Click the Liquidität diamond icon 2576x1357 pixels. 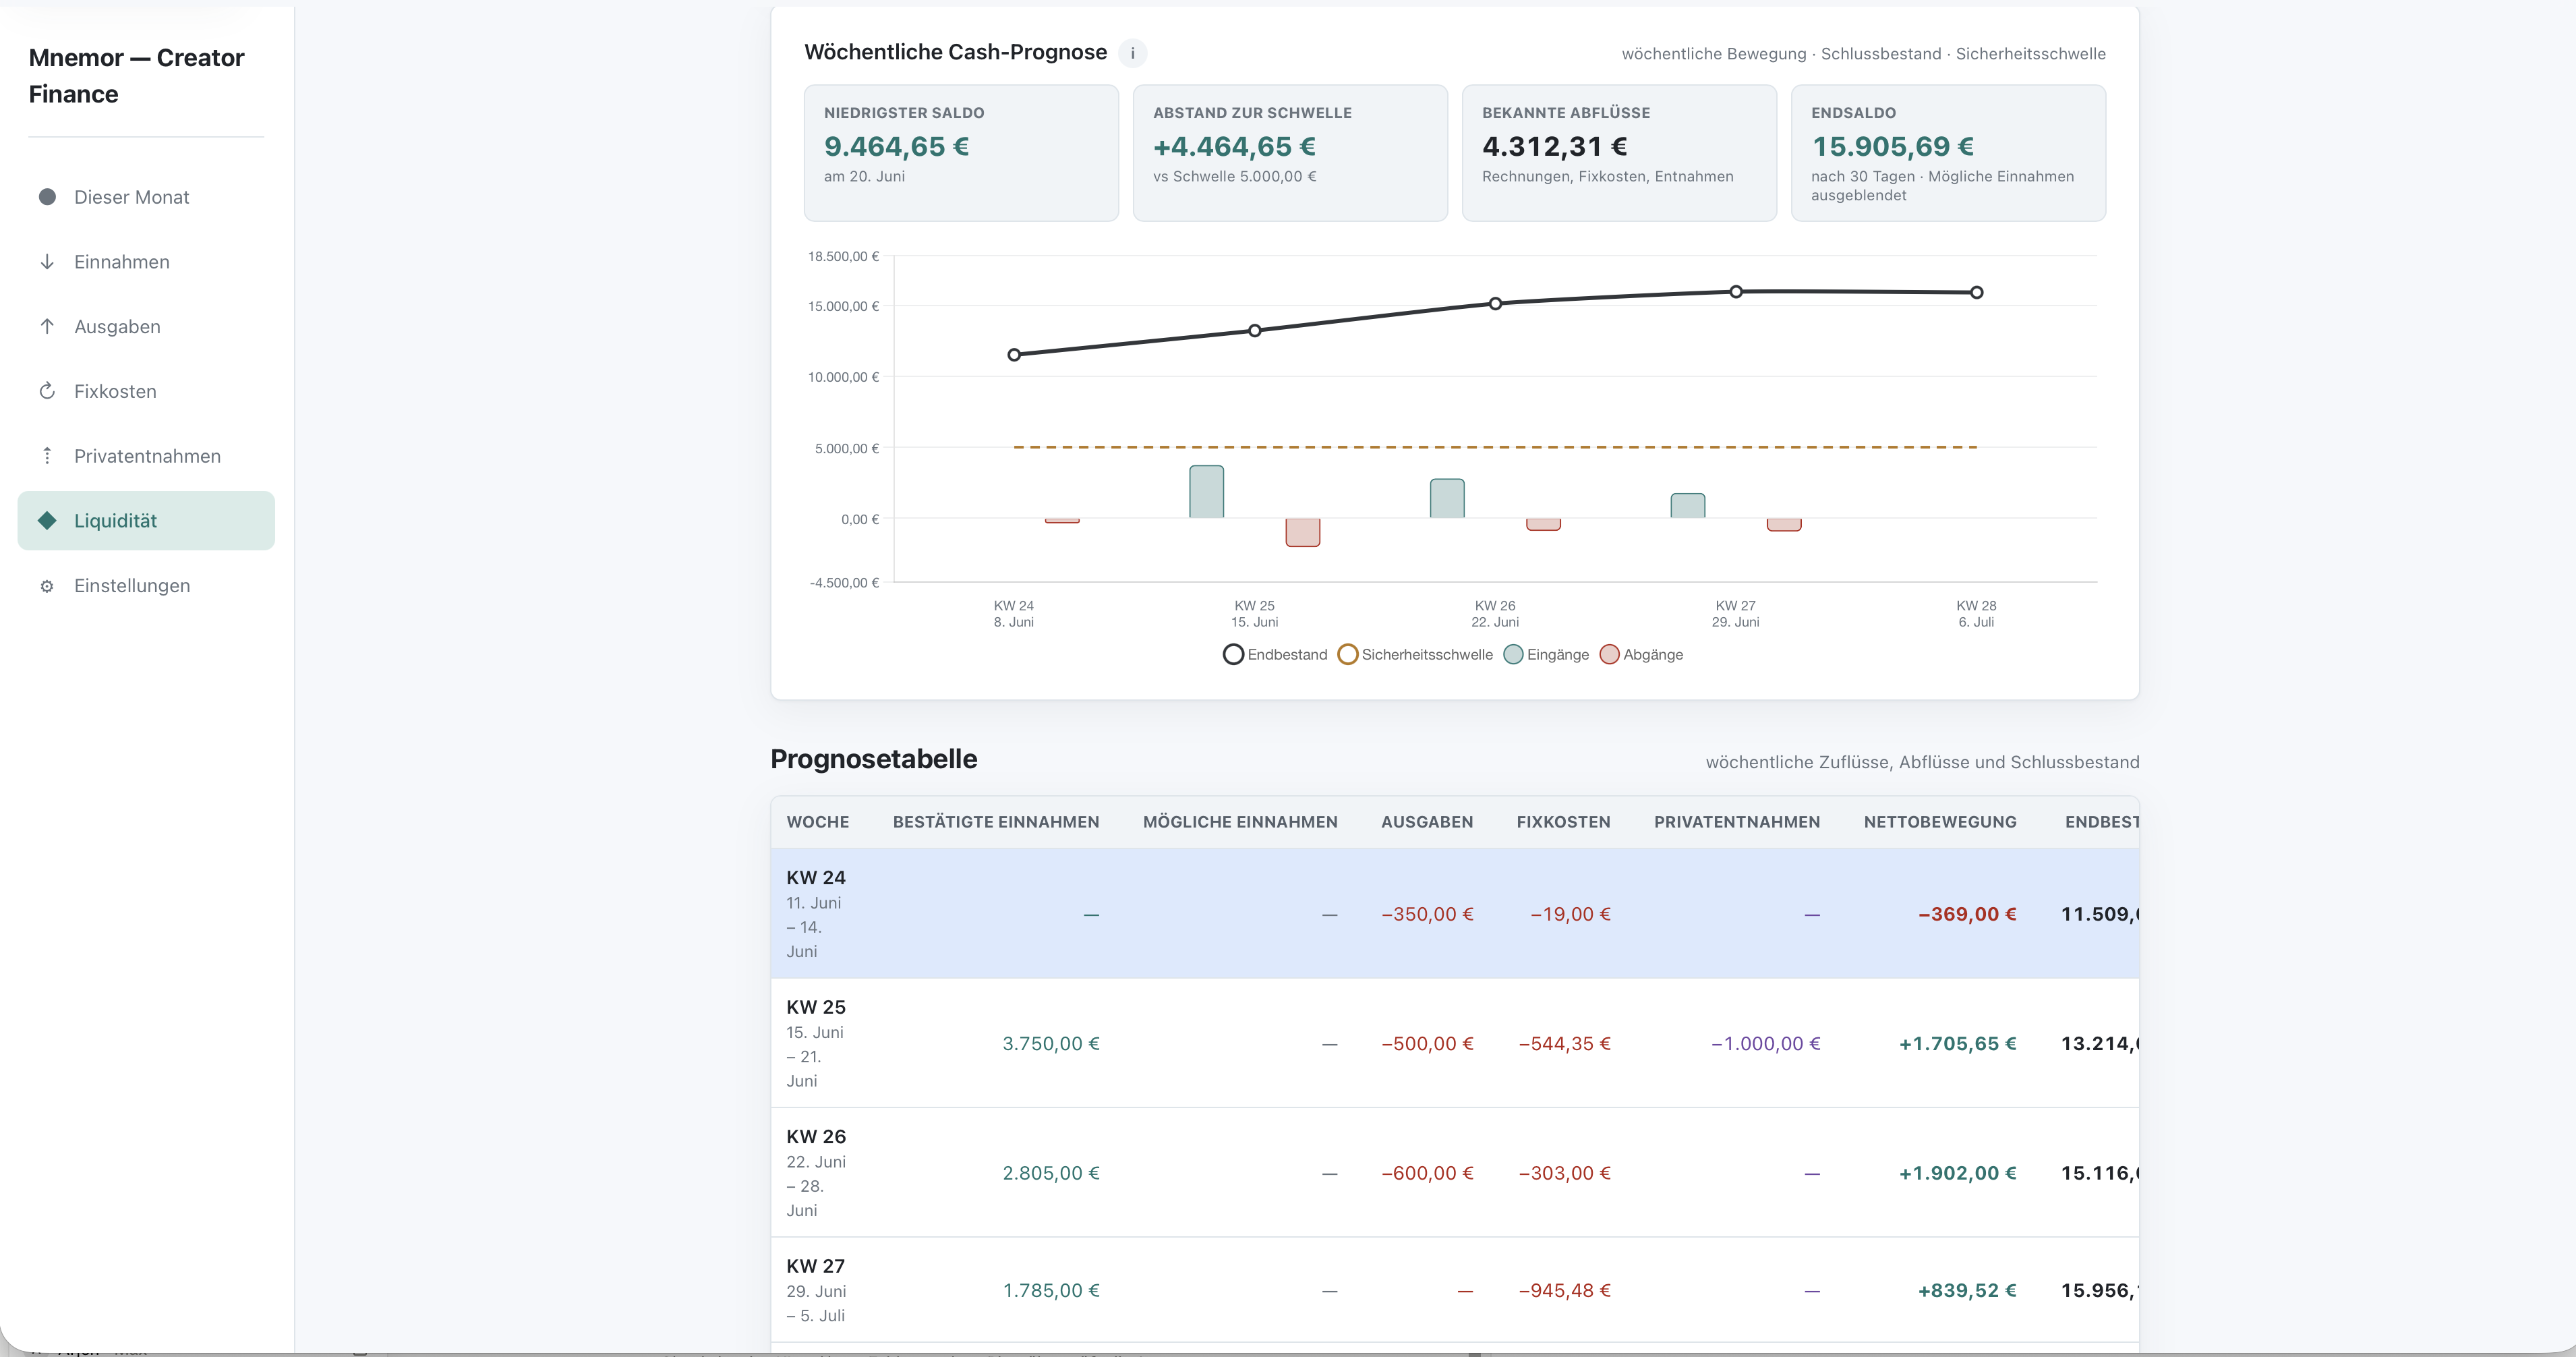[47, 521]
